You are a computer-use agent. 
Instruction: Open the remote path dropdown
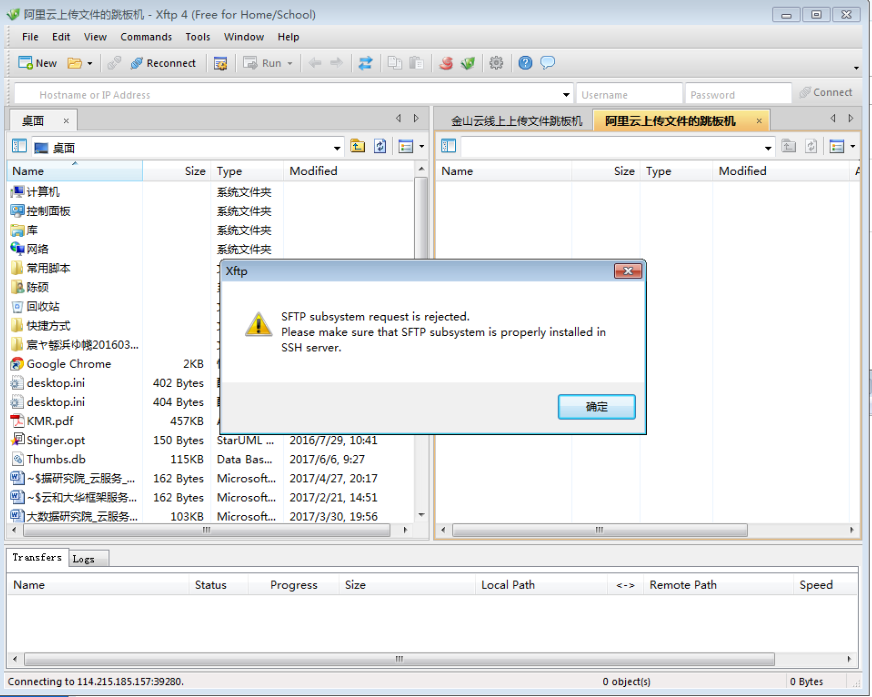[768, 148]
